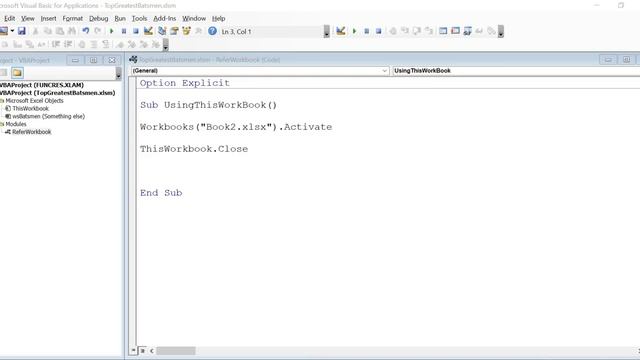Open the Immediate Window
The width and height of the screenshot is (640, 360).
[456, 31]
